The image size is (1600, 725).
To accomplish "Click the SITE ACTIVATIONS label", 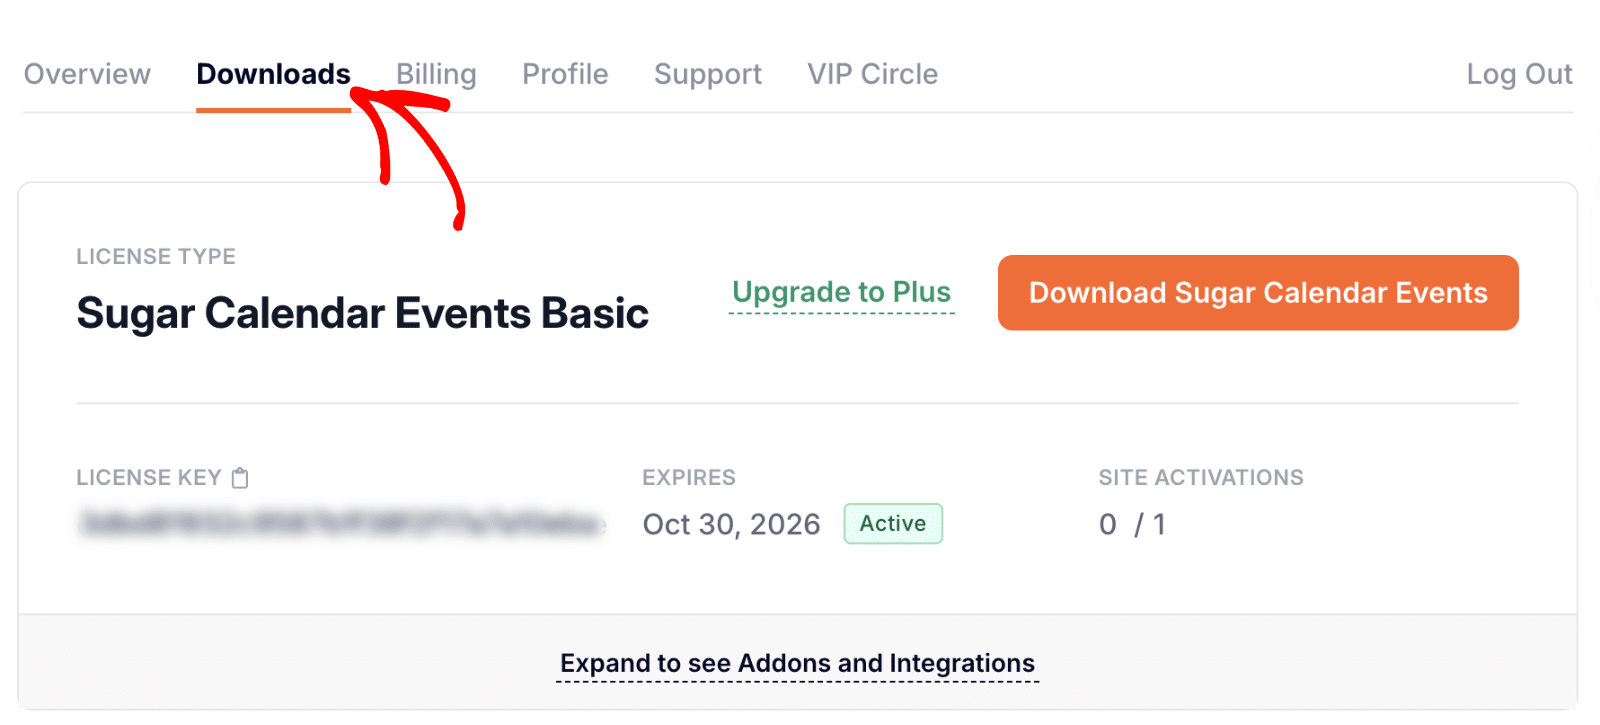I will [1201, 477].
